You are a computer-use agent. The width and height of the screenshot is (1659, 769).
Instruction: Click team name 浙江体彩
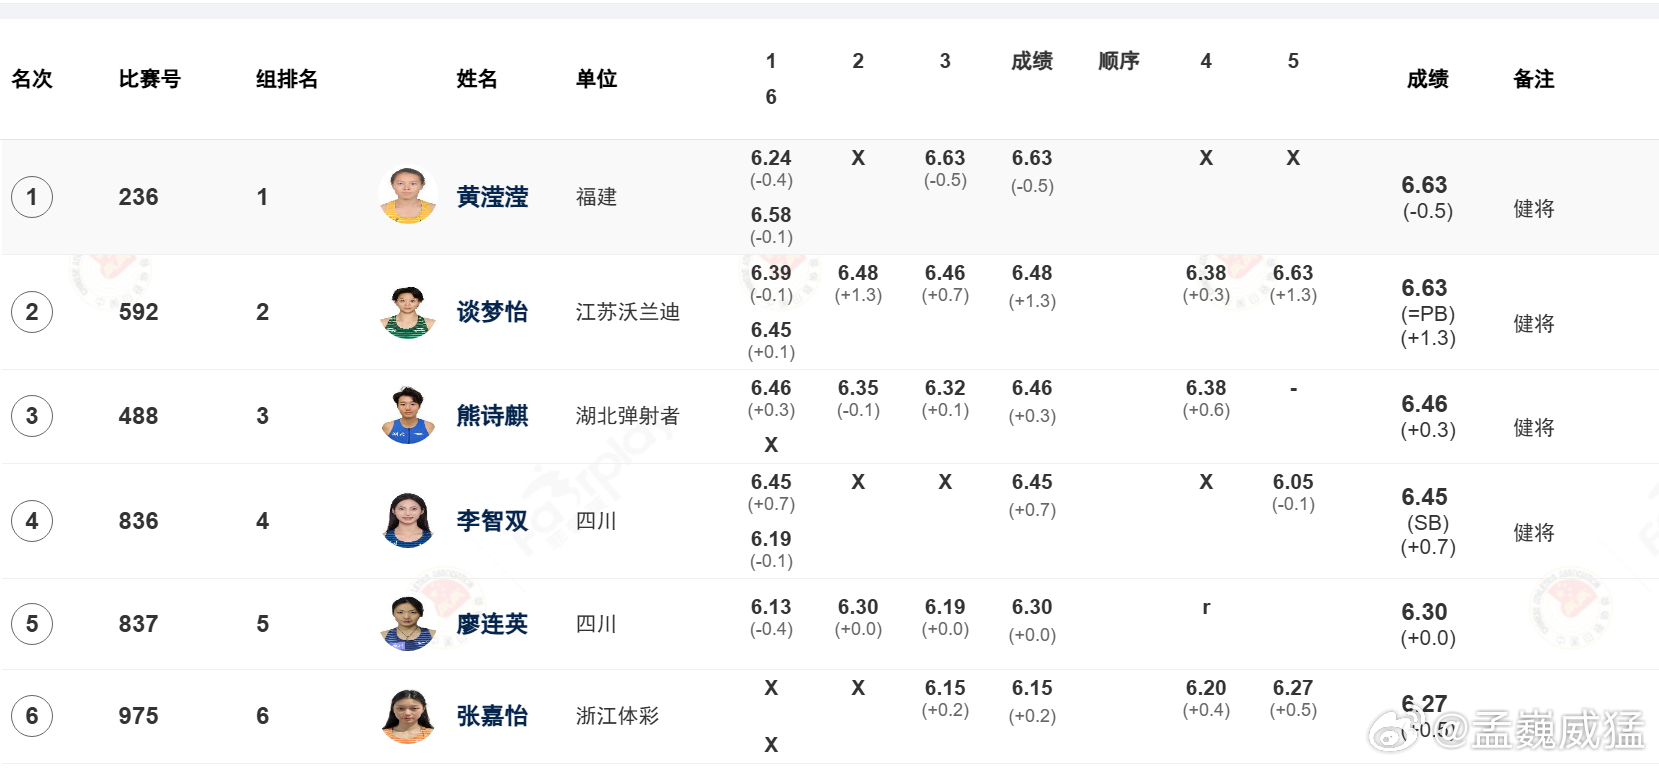618,716
